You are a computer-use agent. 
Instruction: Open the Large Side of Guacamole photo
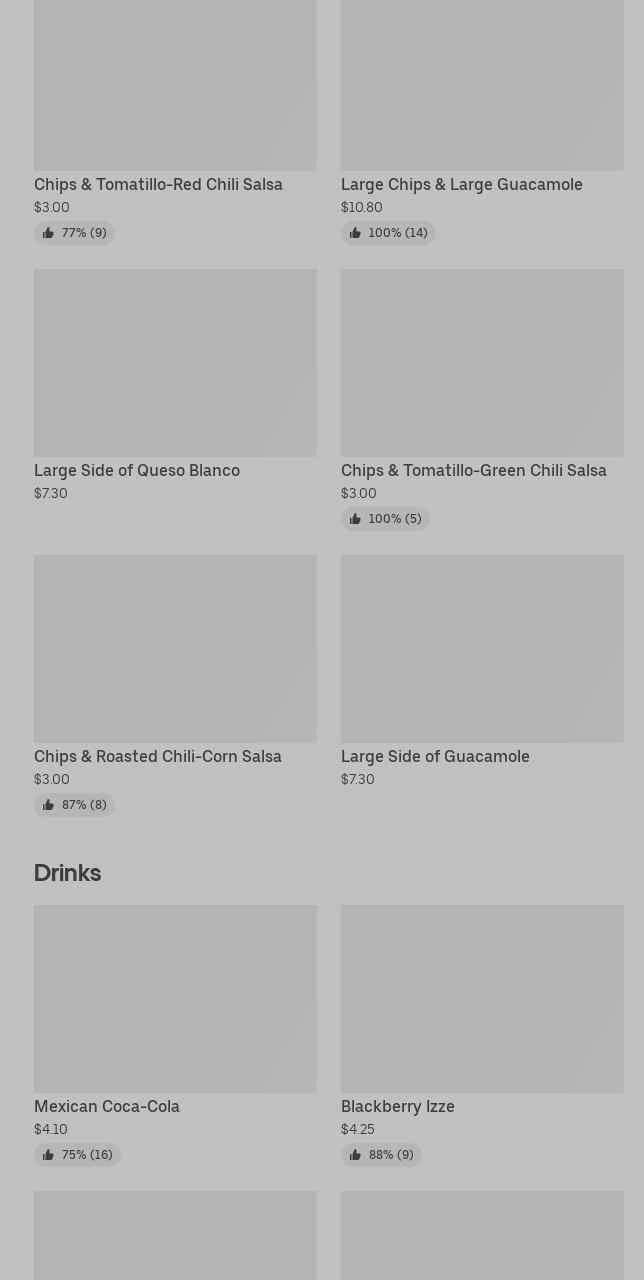pos(482,648)
